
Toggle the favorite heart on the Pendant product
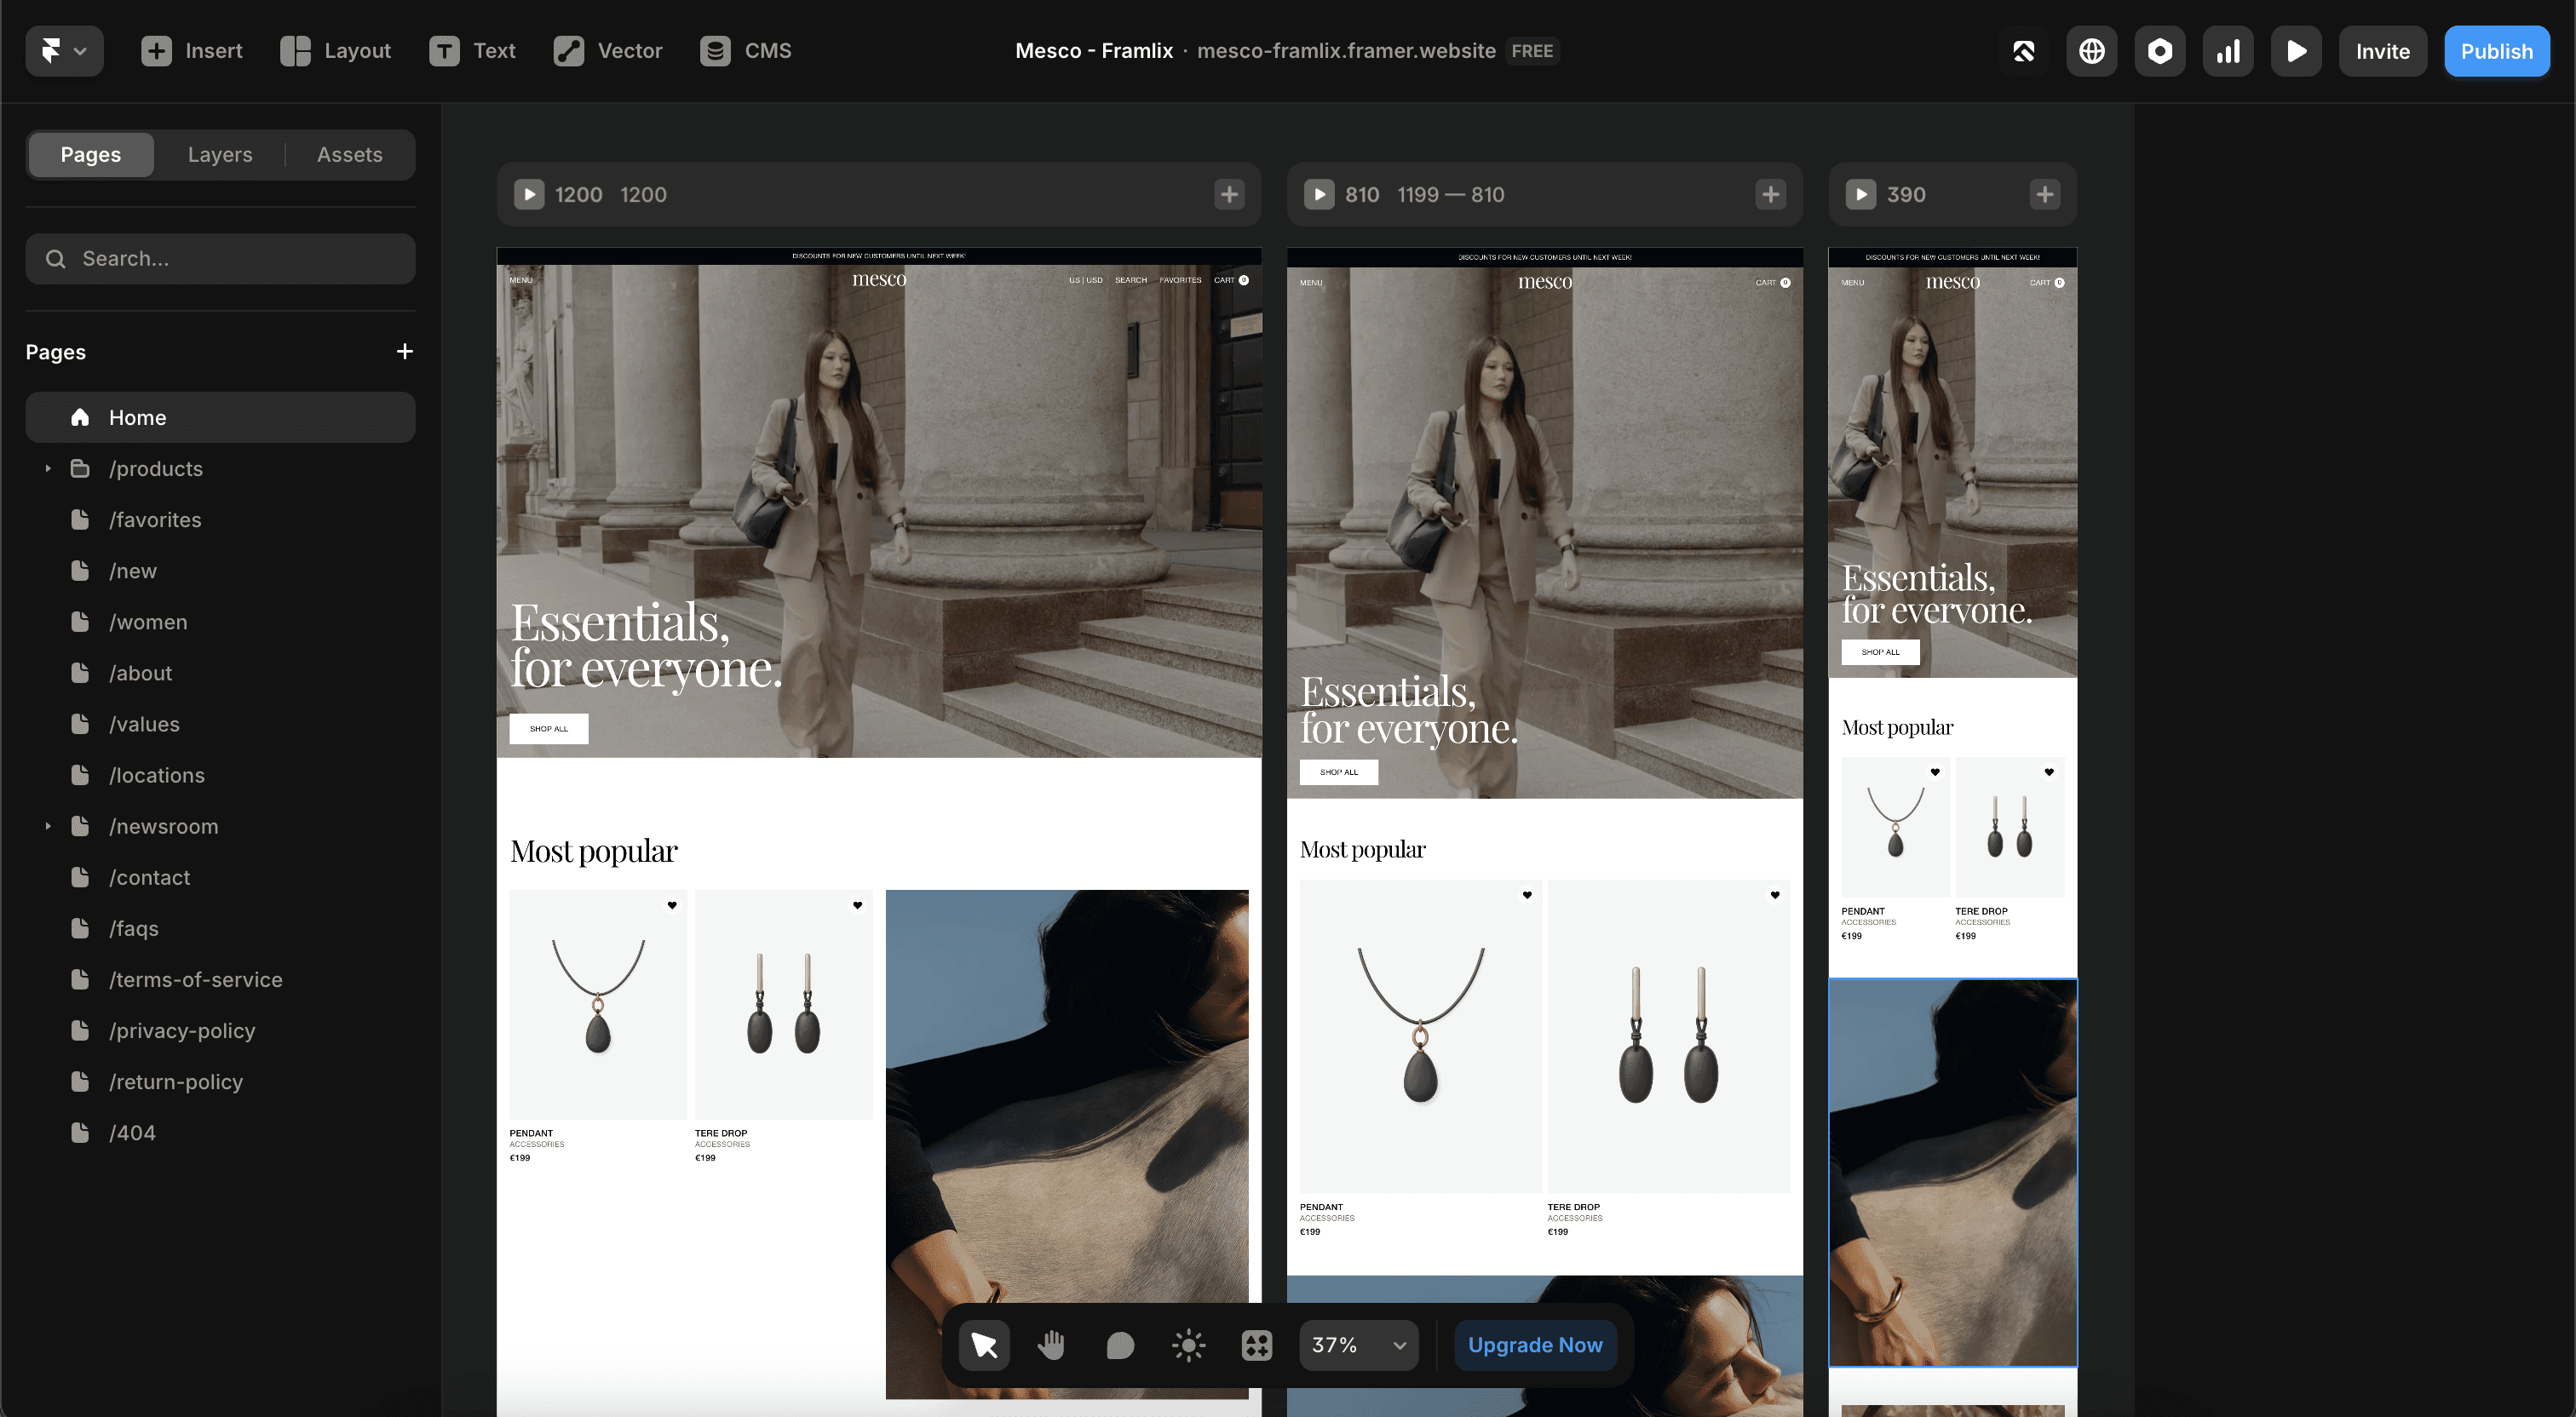pyautogui.click(x=672, y=905)
